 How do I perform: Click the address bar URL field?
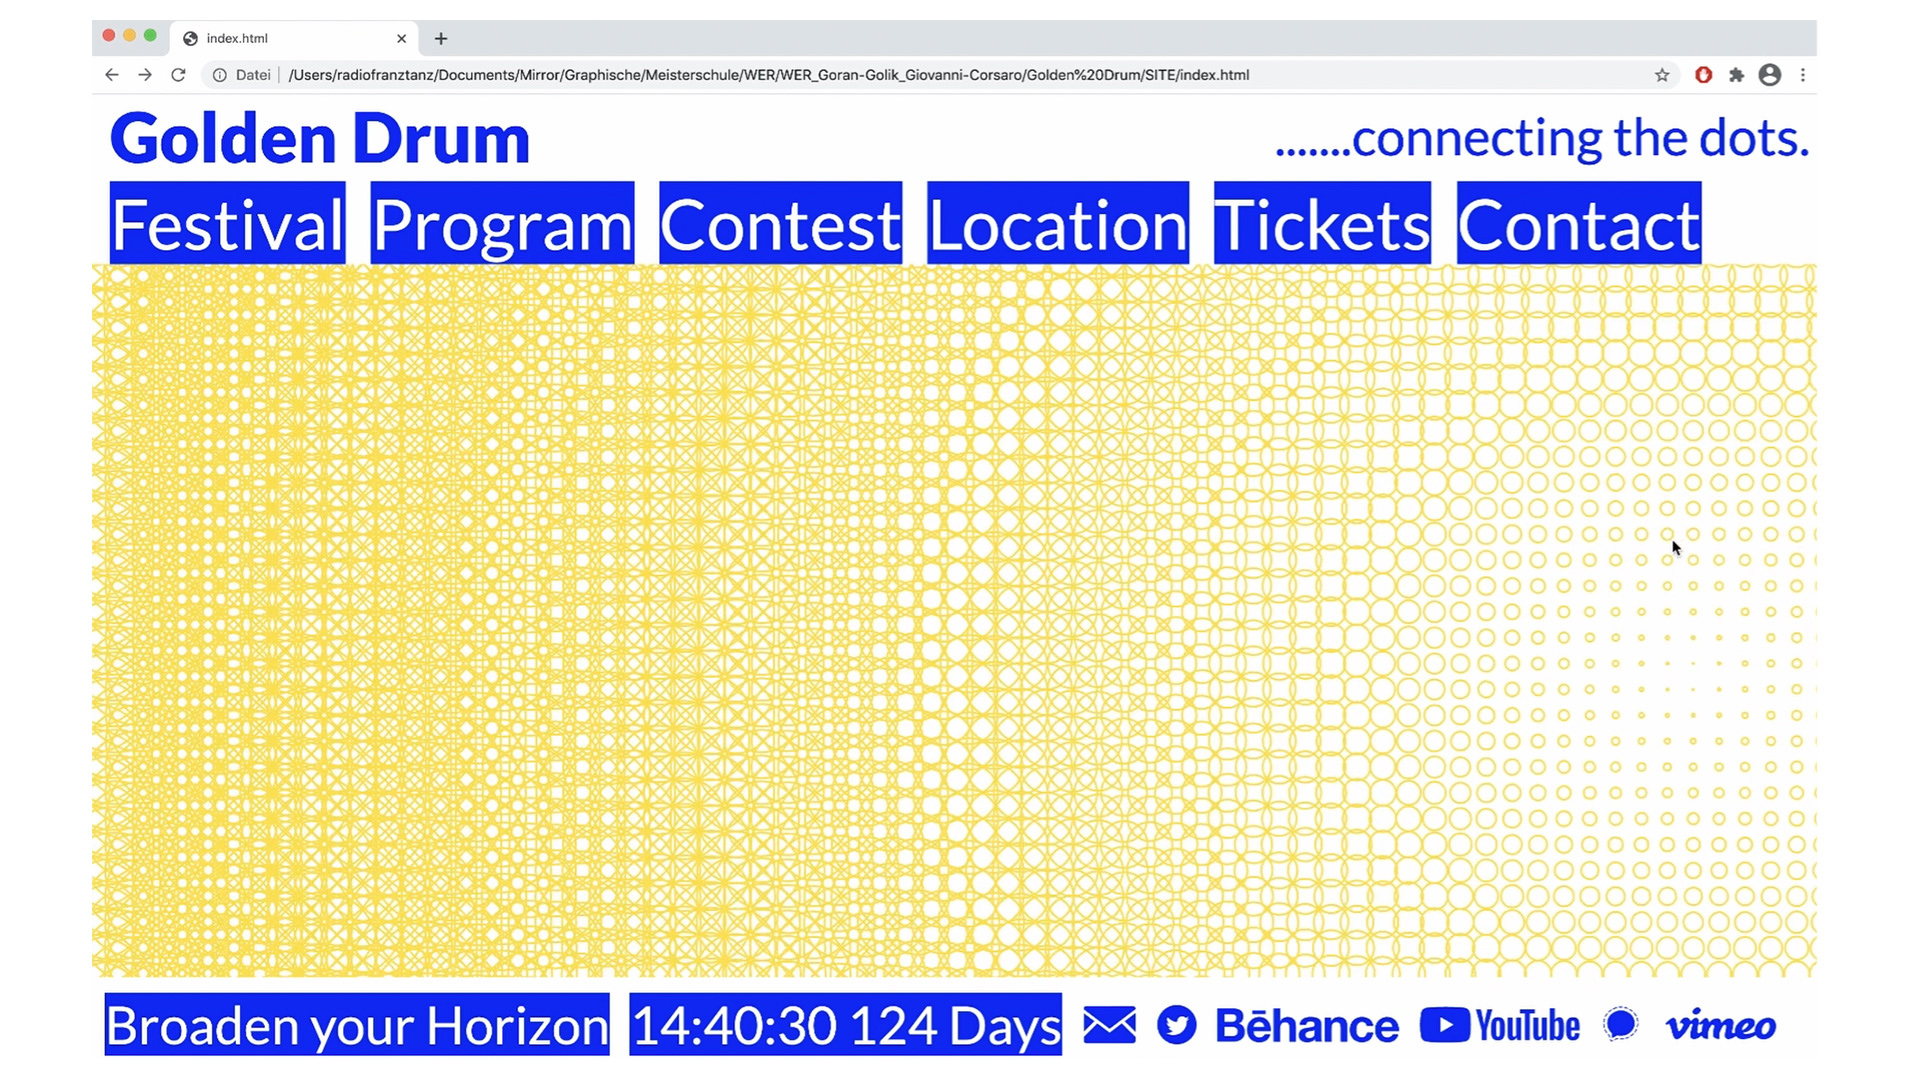point(768,75)
